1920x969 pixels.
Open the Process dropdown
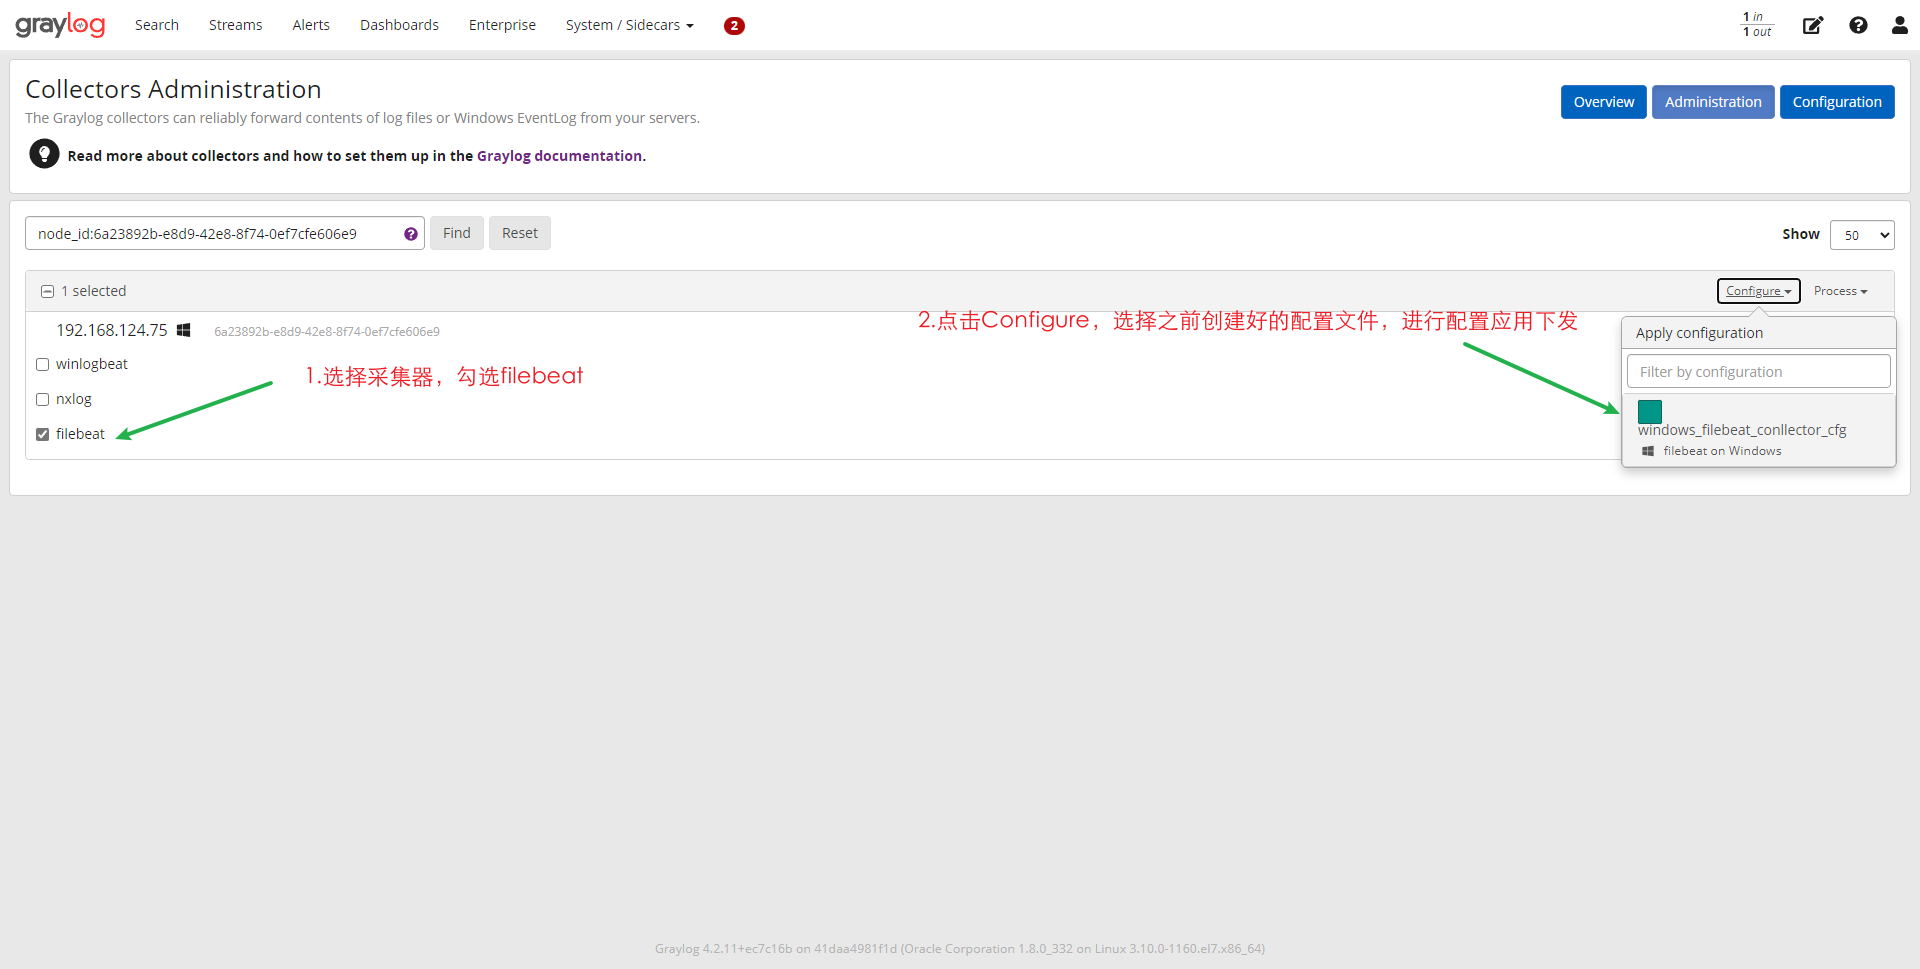coord(1840,291)
